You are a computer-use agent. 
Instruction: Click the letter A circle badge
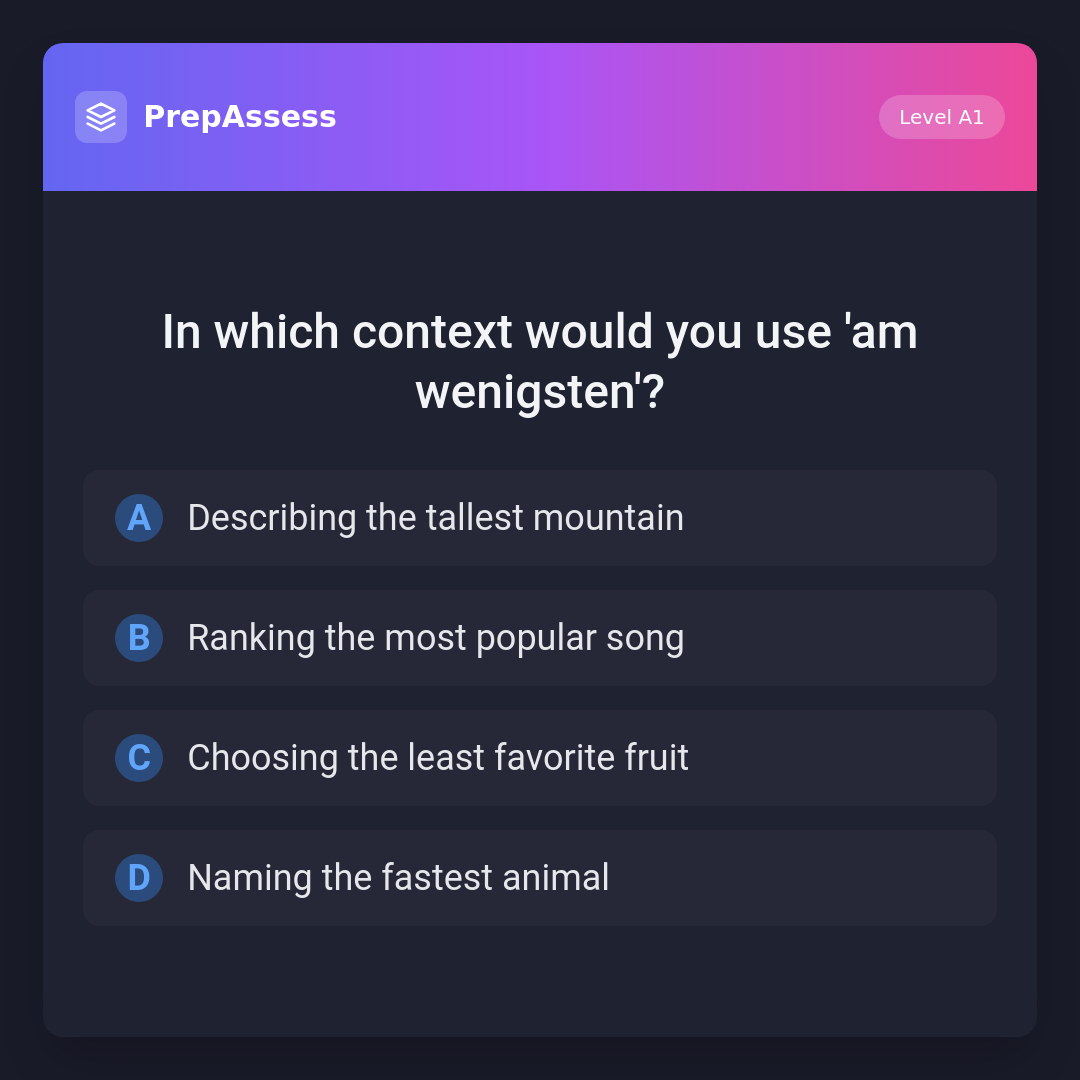click(139, 518)
